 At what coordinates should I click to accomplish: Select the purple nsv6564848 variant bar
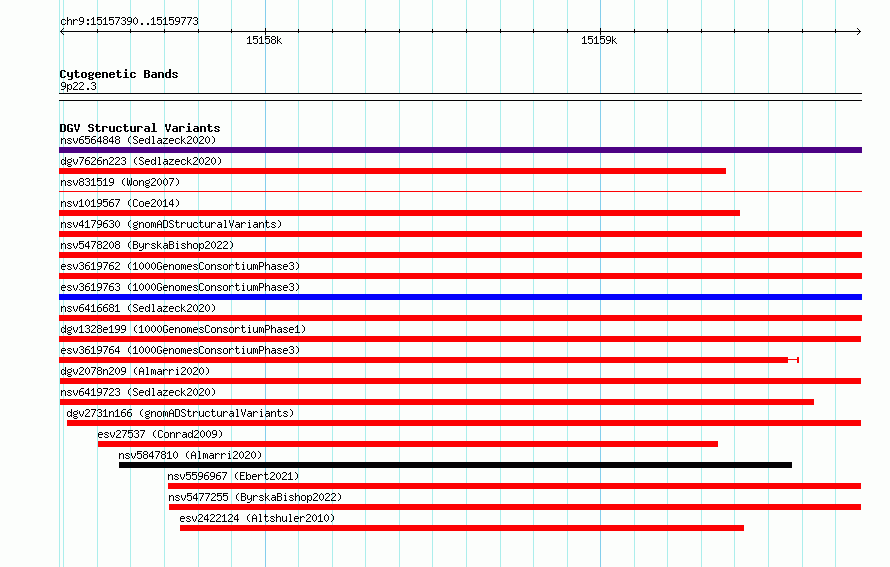[460, 150]
